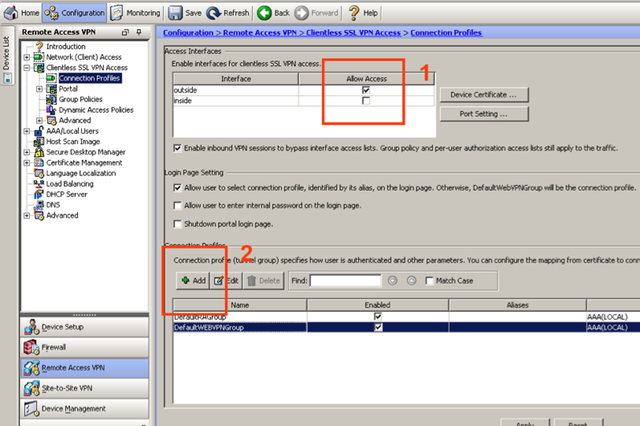Sort table by Aliases column header
This screenshot has height=426, width=640.
point(518,305)
